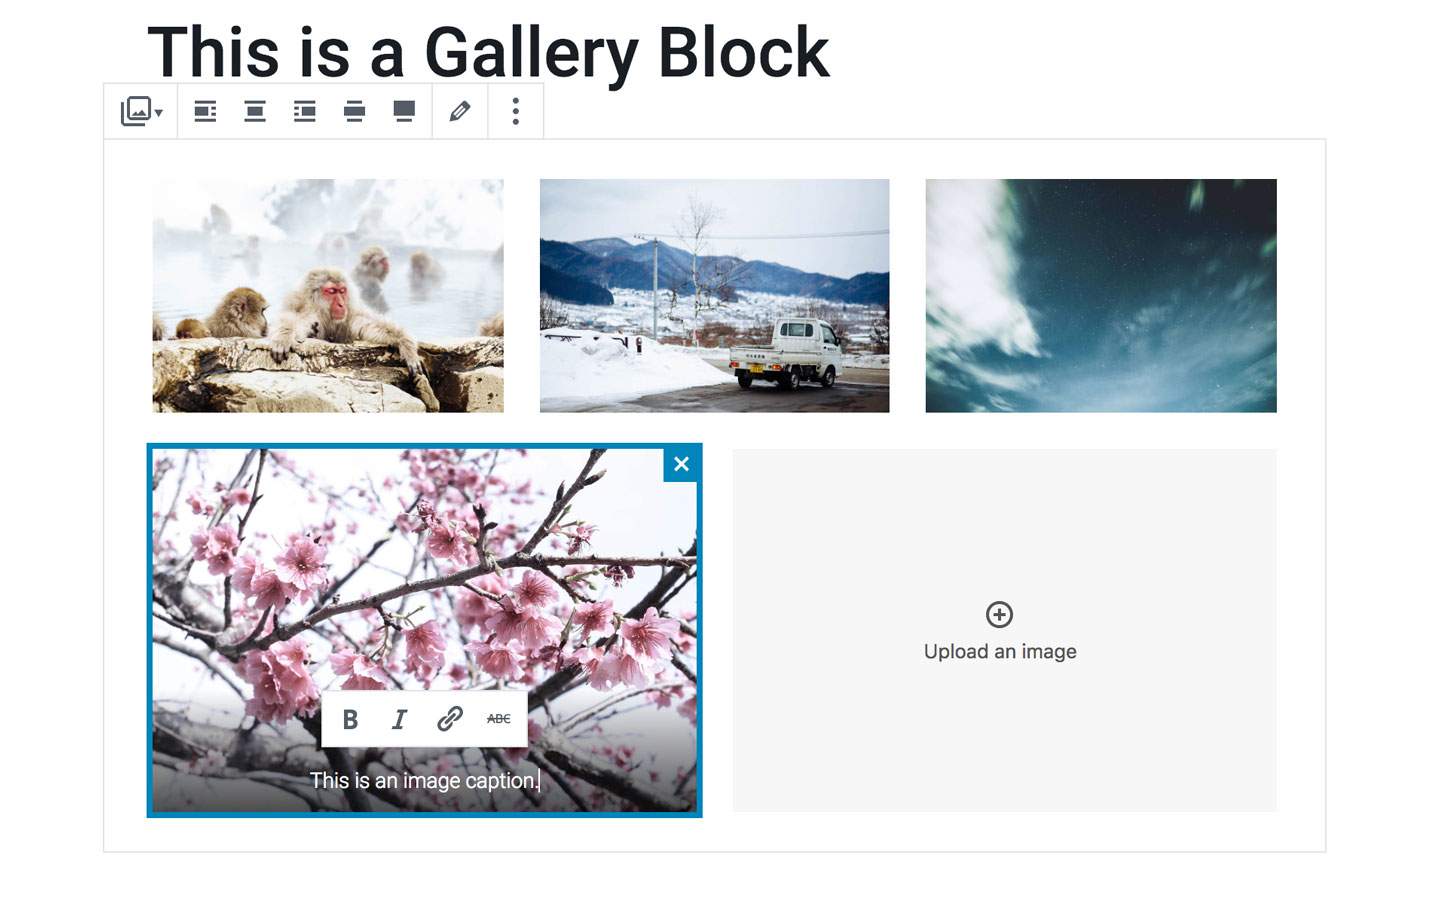The width and height of the screenshot is (1440, 924).
Task: Click into the image caption text
Action: coord(424,781)
